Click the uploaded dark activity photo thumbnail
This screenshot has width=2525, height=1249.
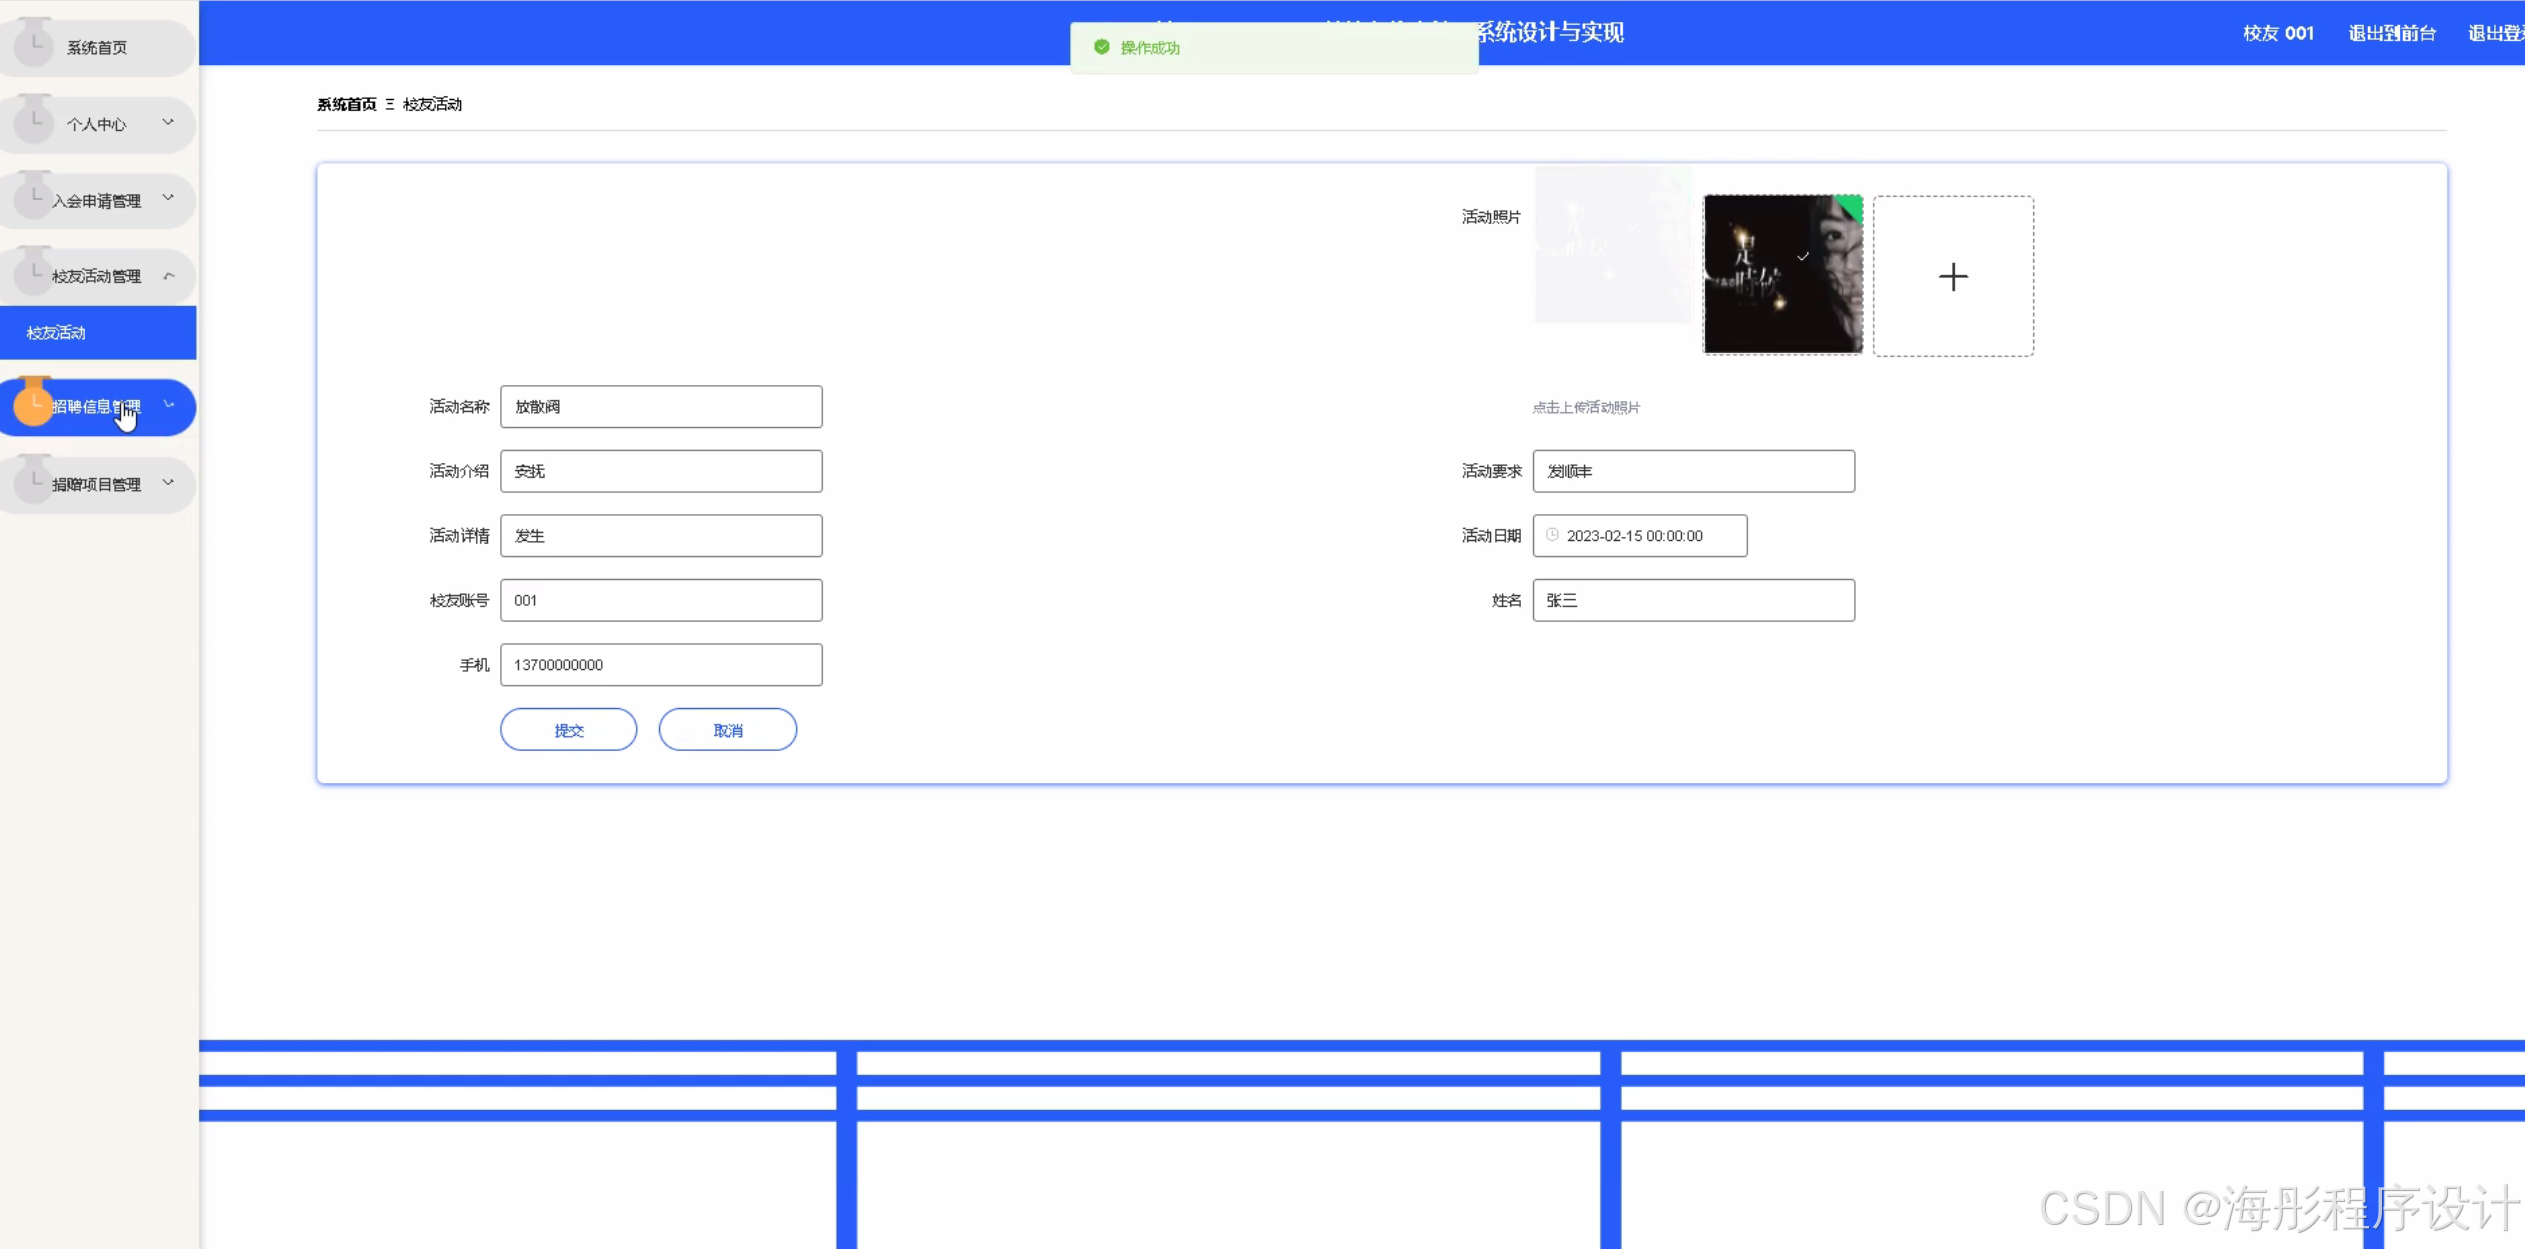pos(1781,275)
